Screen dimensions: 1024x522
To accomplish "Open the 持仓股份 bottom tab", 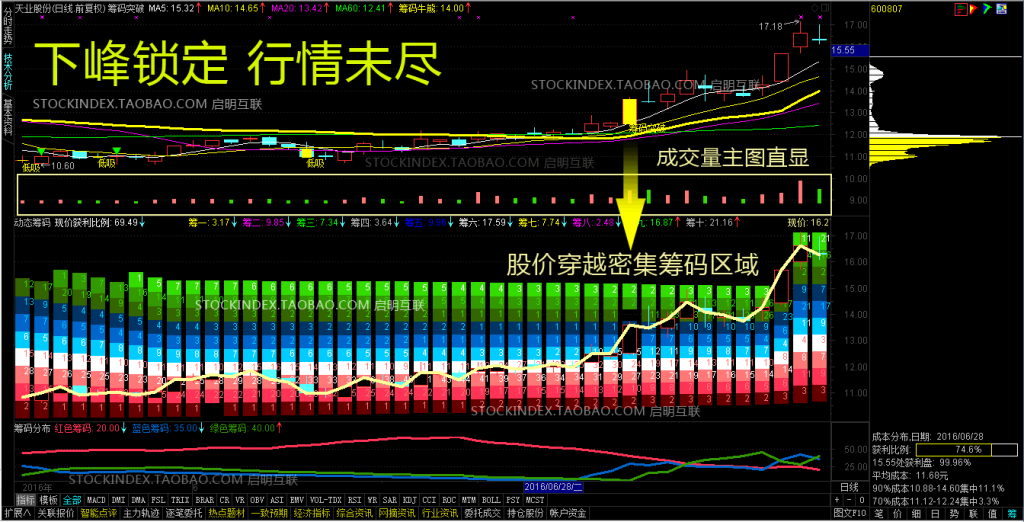I will click(x=524, y=514).
